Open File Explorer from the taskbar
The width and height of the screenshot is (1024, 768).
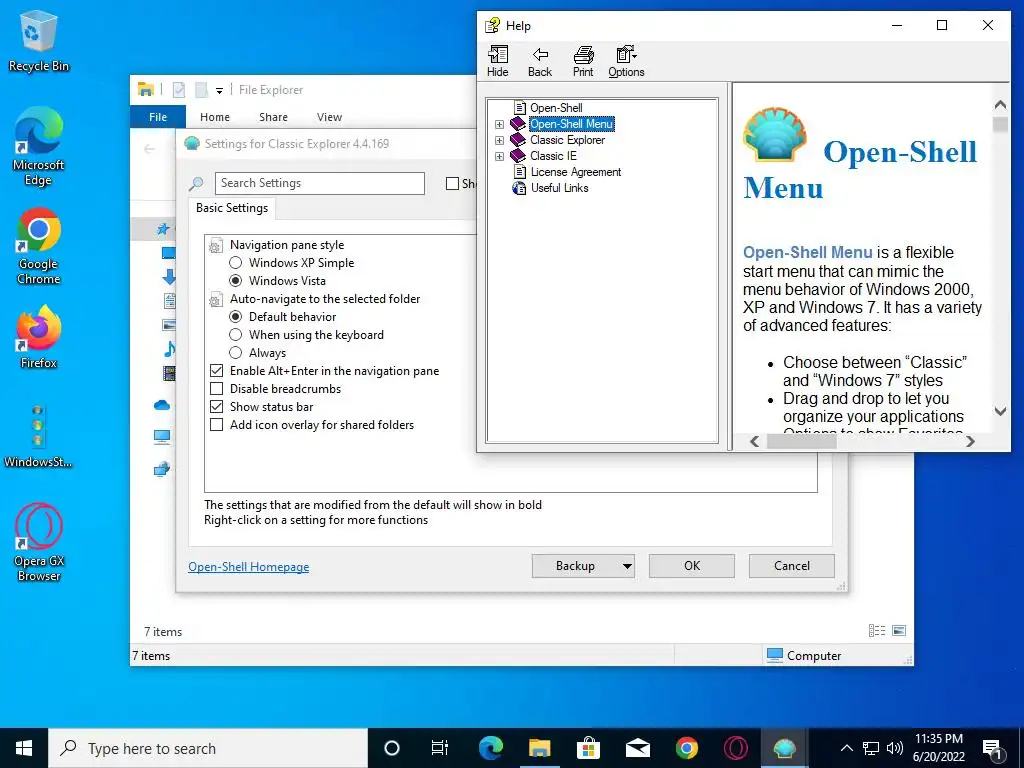click(539, 748)
